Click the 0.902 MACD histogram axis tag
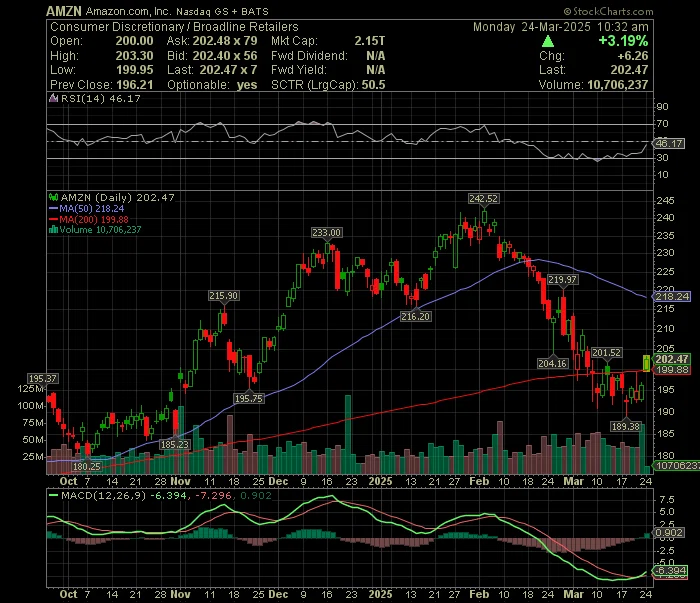This screenshot has height=603, width=700. (669, 532)
